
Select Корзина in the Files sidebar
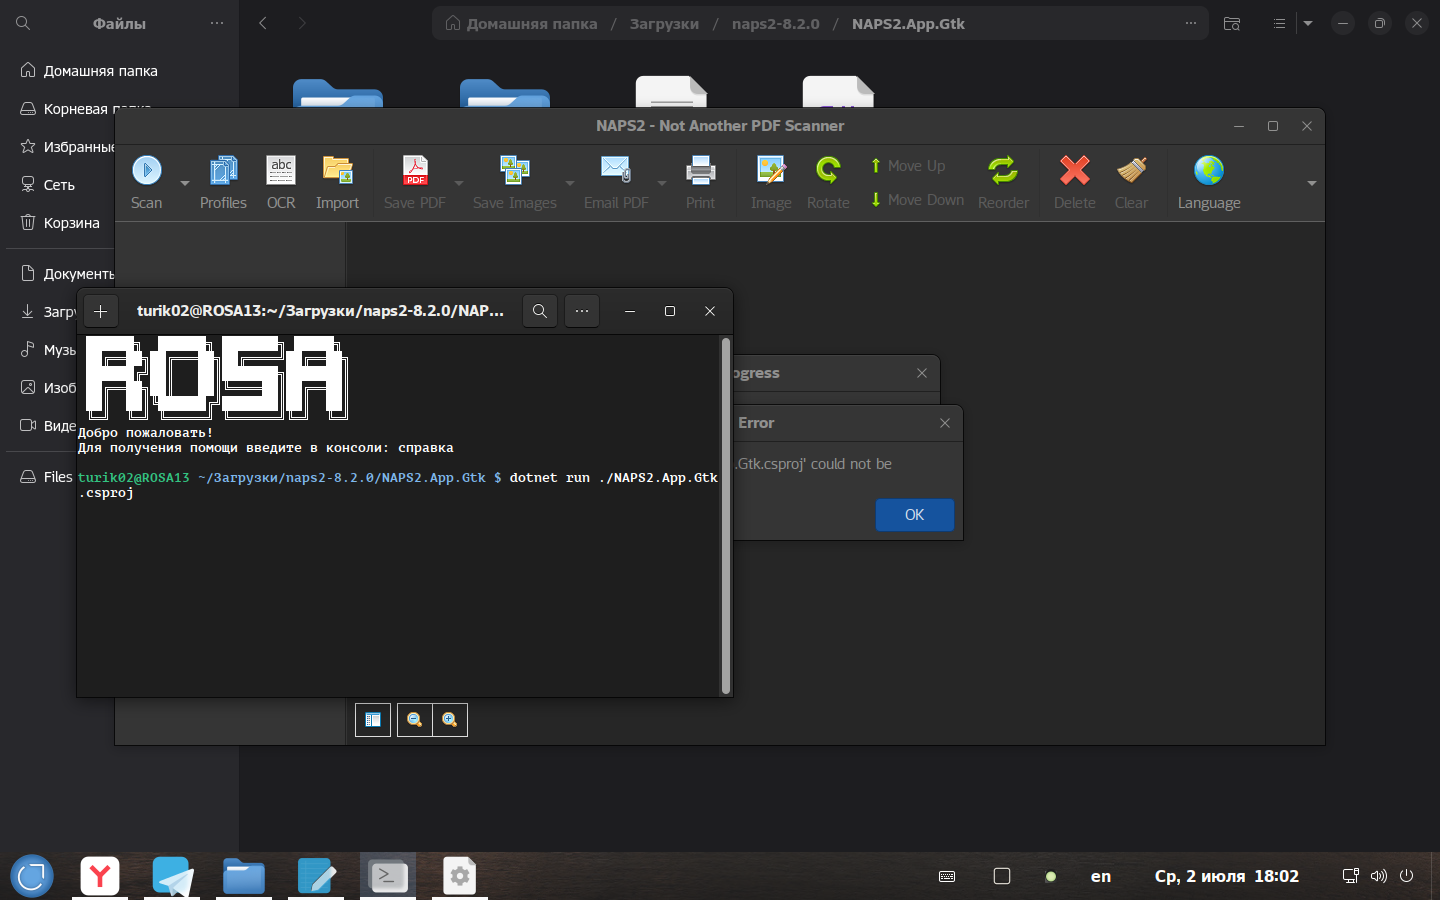point(71,223)
